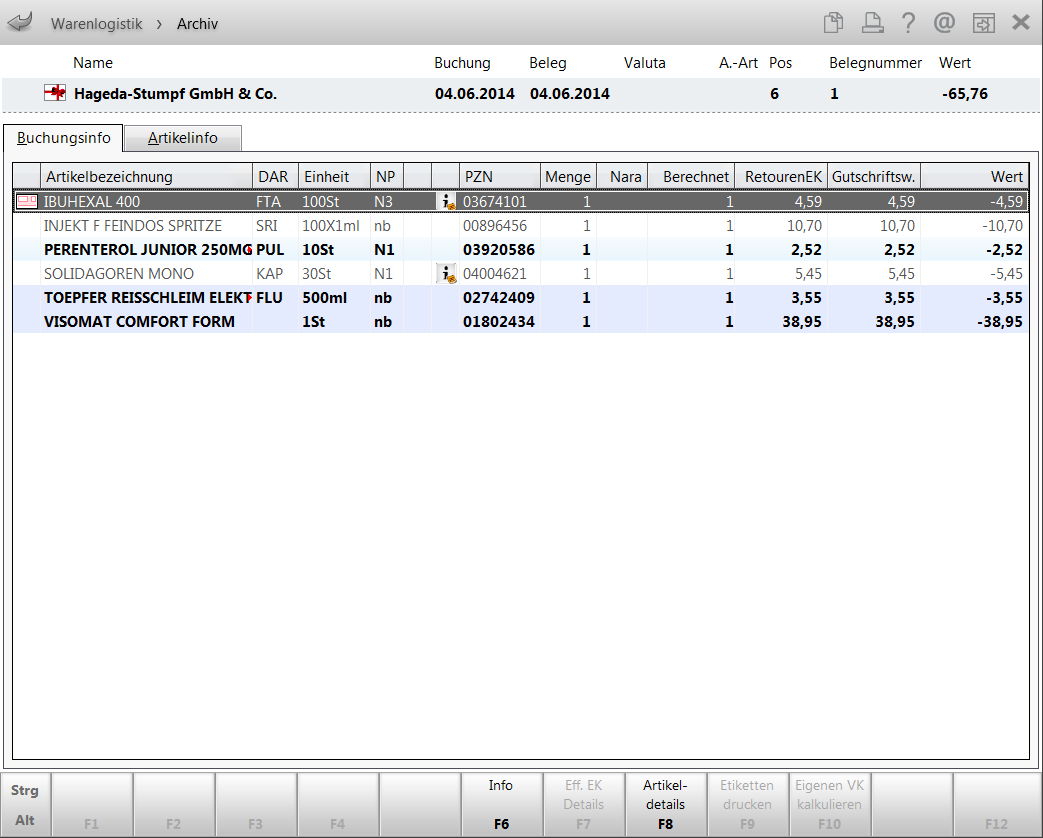Click PZN 02742409 cell
Image resolution: width=1043 pixels, height=838 pixels.
(x=499, y=297)
